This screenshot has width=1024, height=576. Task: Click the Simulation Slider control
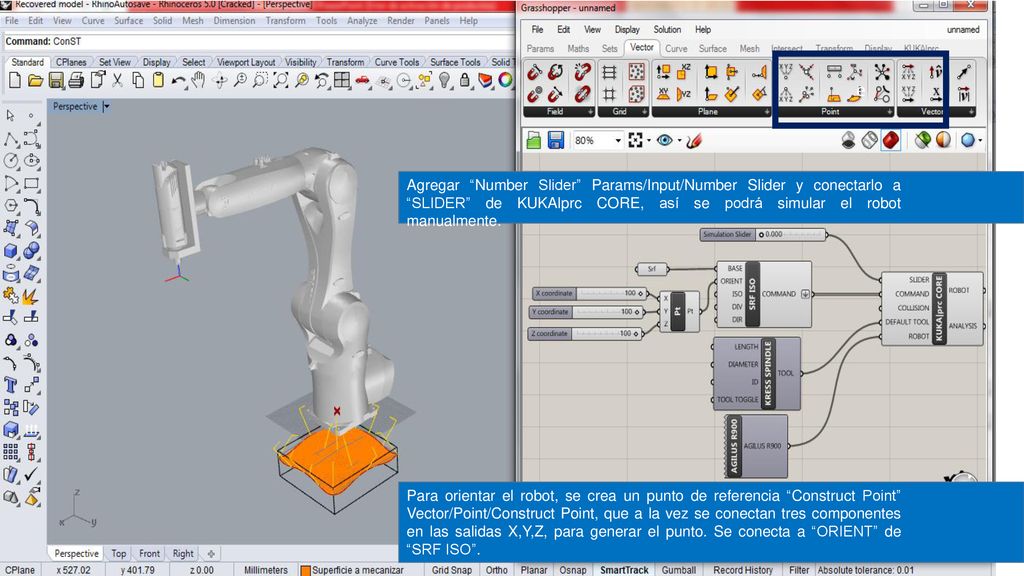point(763,234)
